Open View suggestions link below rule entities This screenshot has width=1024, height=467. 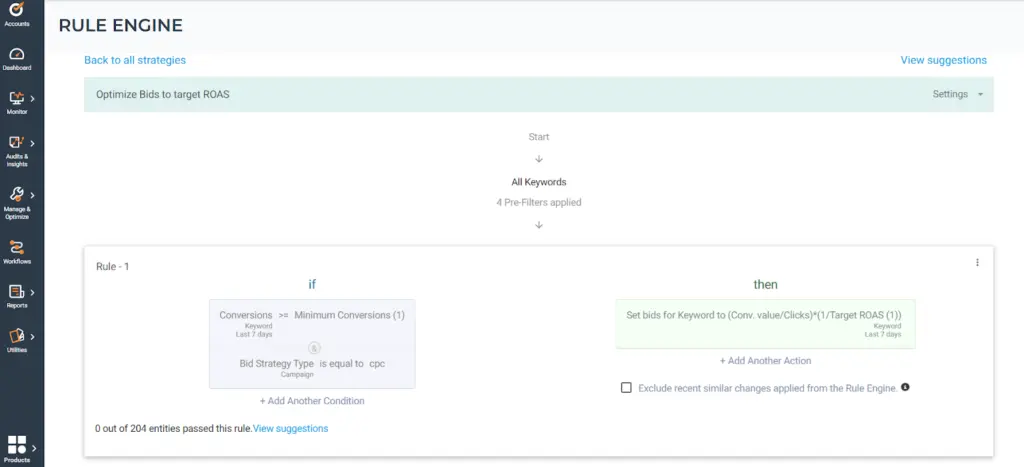coord(291,428)
